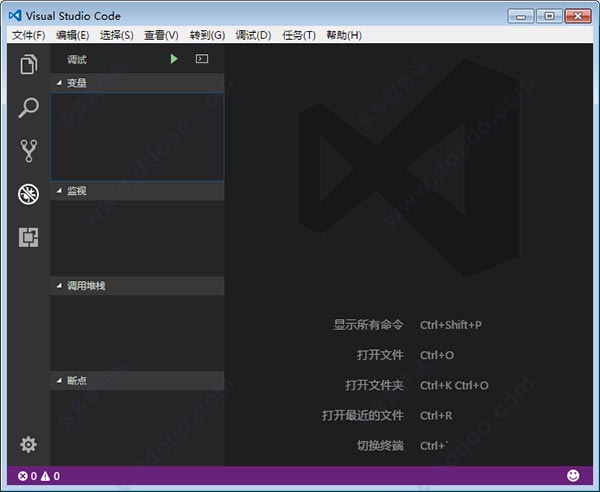This screenshot has width=600, height=492.
Task: Click the 打开文件夹 hint text
Action: pyautogui.click(x=374, y=385)
